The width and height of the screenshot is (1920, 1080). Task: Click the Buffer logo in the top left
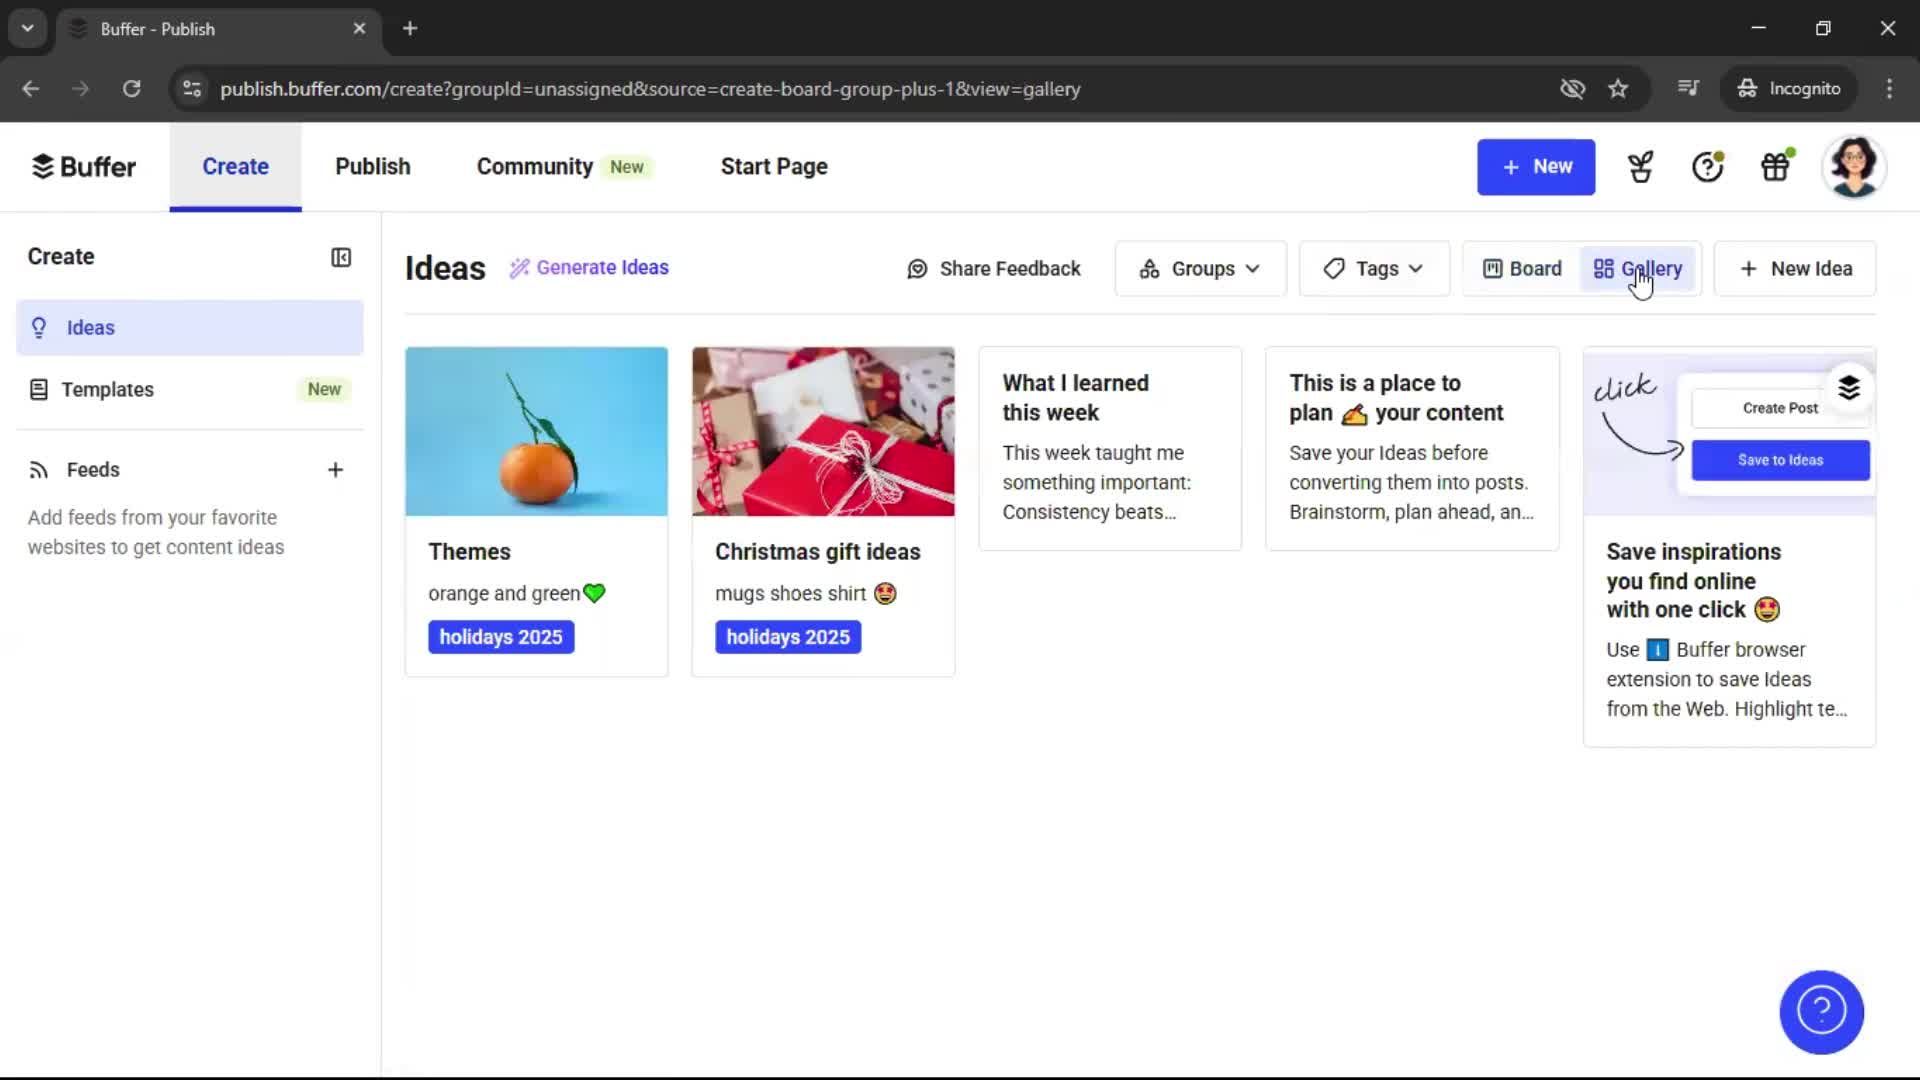(x=83, y=166)
